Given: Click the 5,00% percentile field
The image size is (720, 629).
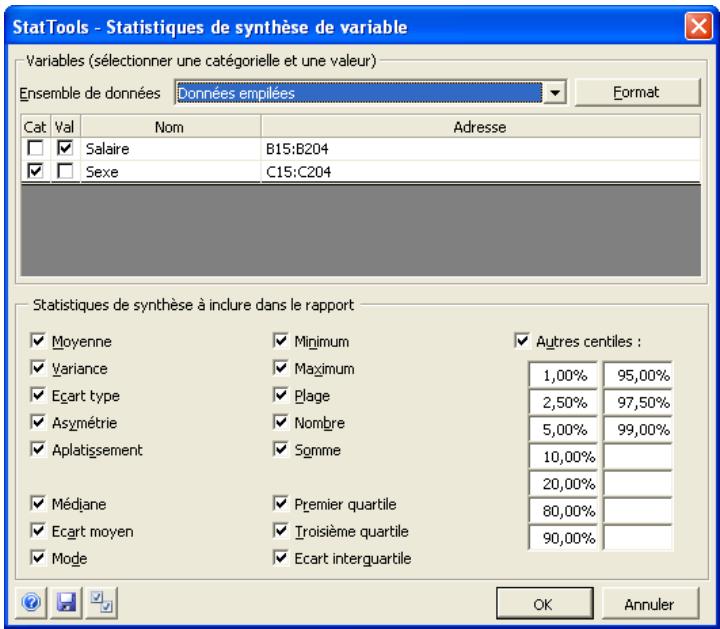Looking at the screenshot, I should pyautogui.click(x=563, y=429).
